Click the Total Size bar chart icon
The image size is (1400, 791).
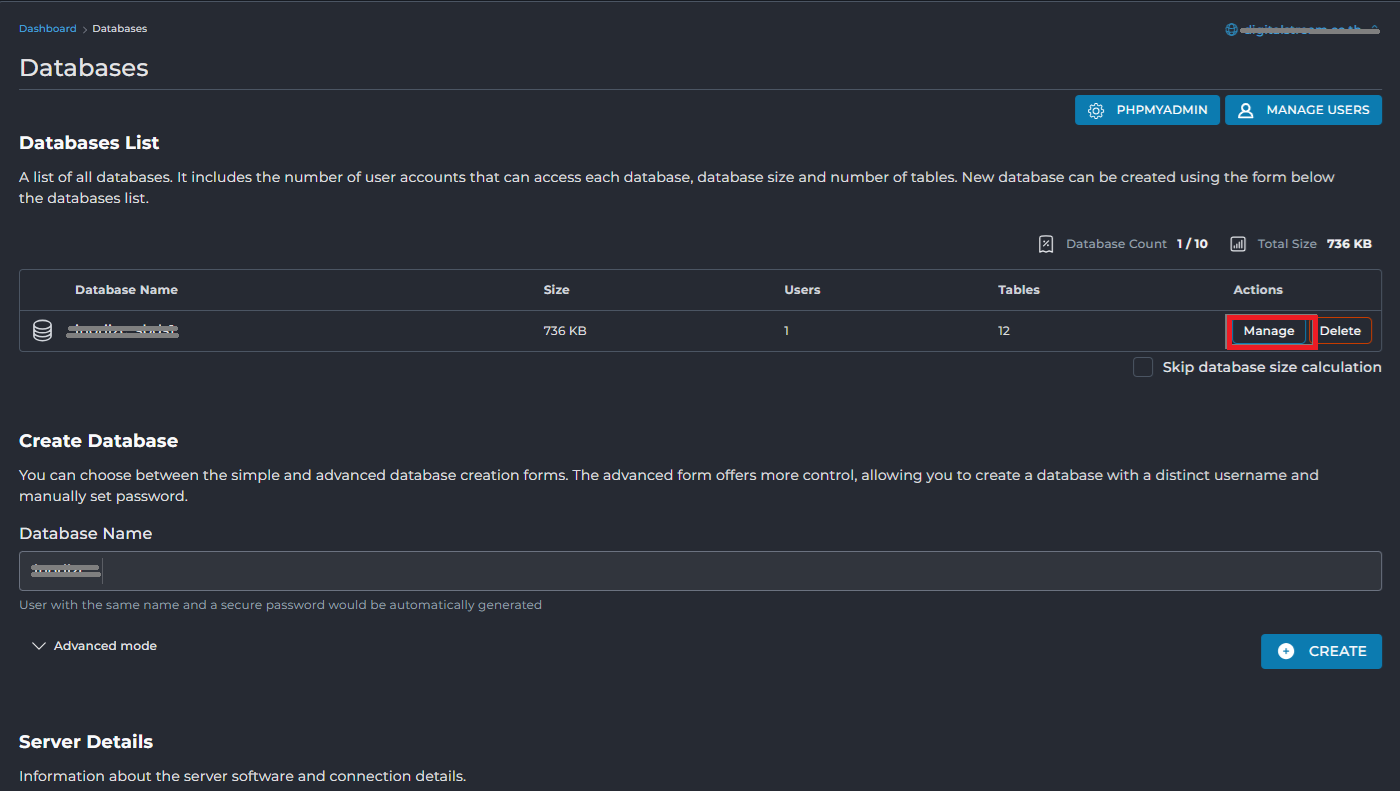(1238, 244)
